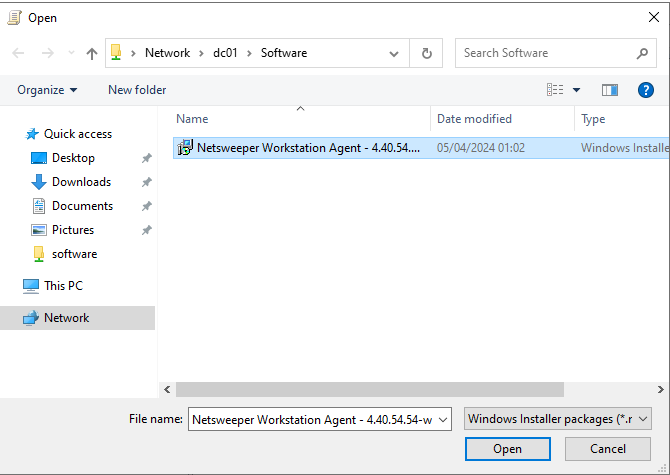Click the Refresh button next to address bar
The image size is (670, 475).
[427, 53]
